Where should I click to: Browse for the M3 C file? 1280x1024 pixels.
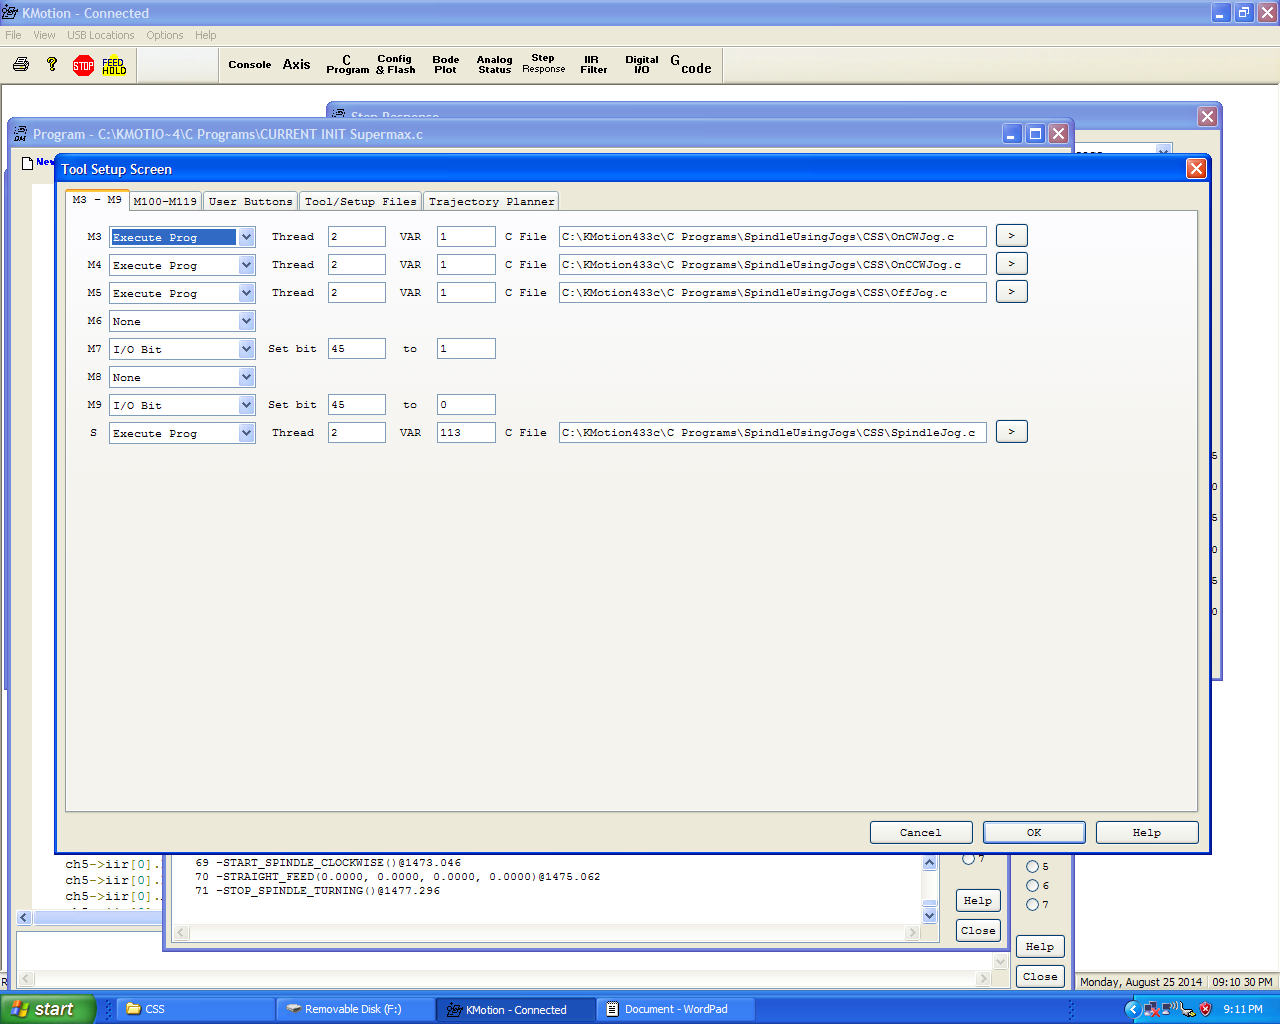(x=1011, y=236)
